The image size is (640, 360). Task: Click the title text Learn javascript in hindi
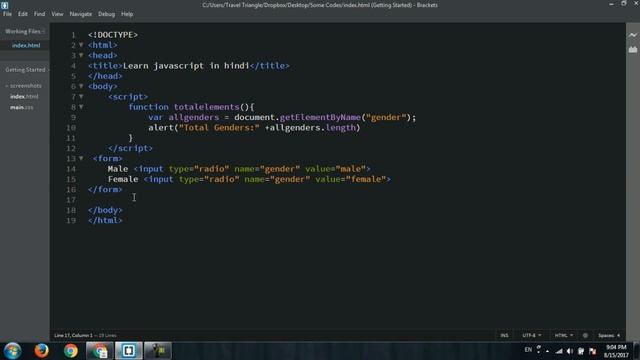tap(186, 66)
